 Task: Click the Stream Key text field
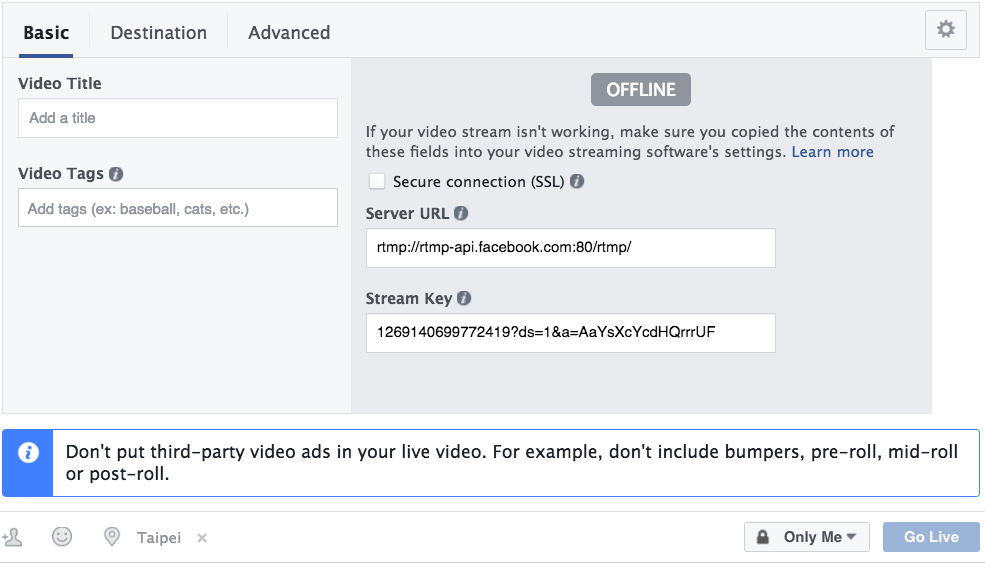coord(570,333)
